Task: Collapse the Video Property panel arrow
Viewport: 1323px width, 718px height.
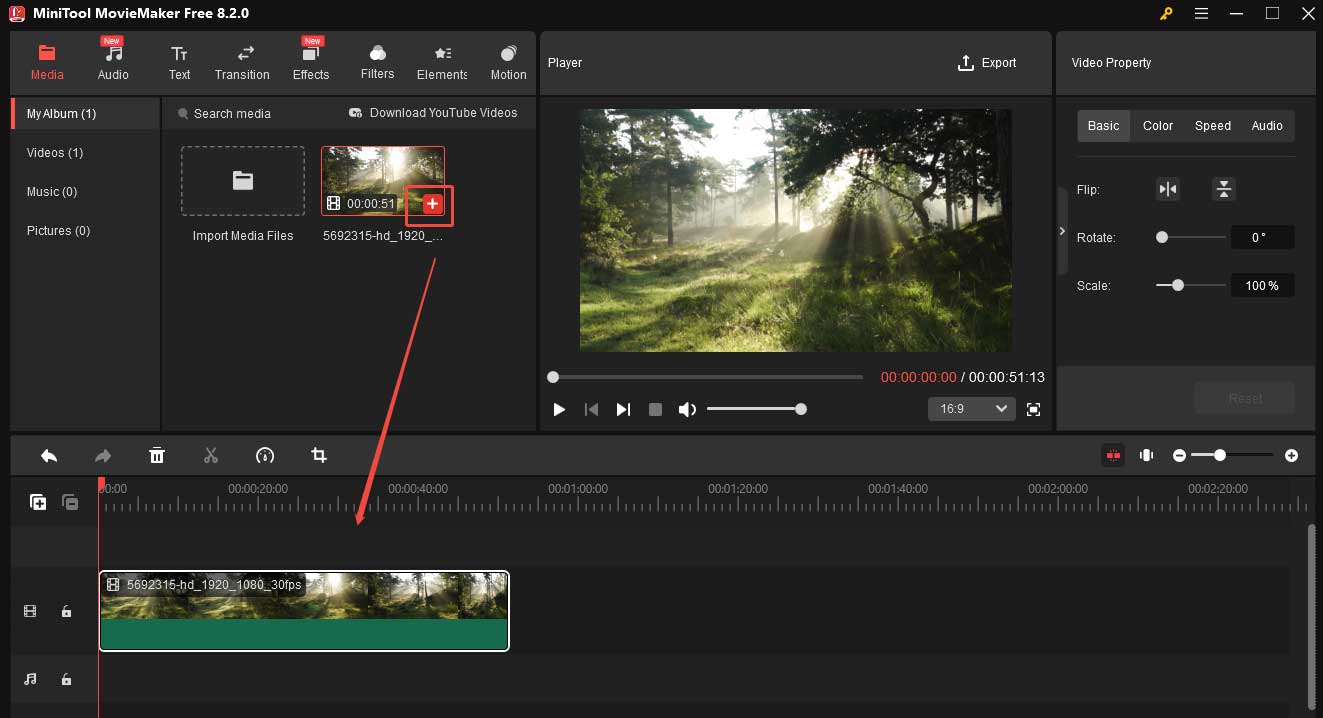Action: (x=1062, y=231)
